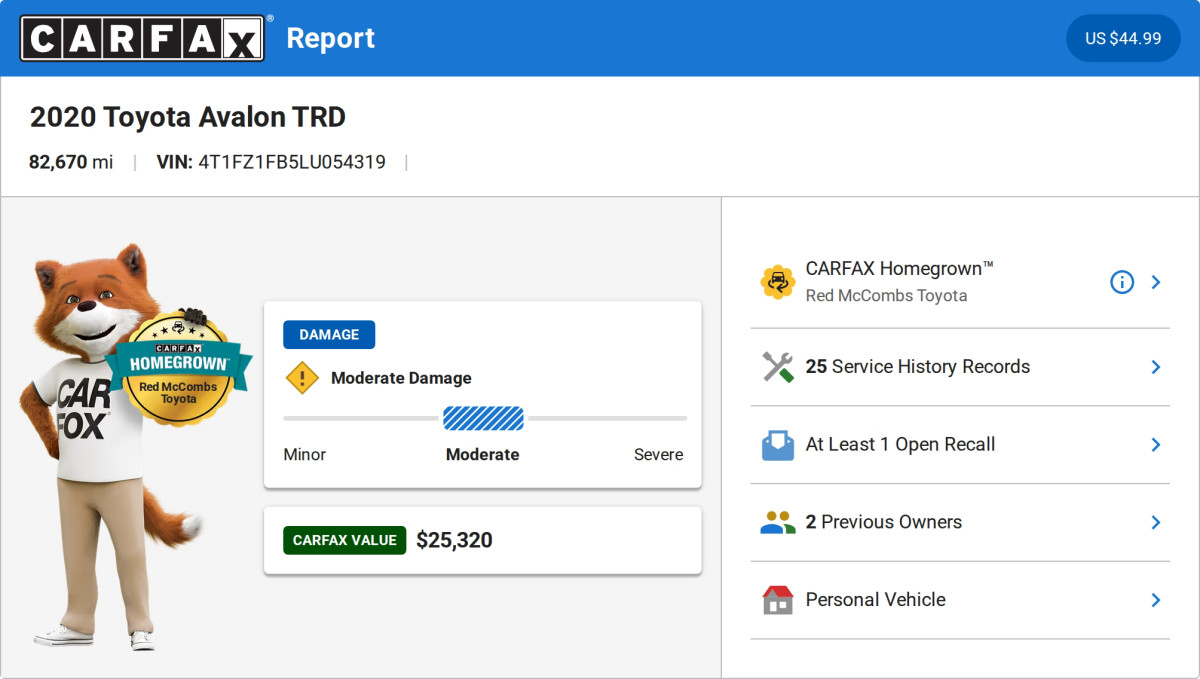Image resolution: width=1200 pixels, height=679 pixels.
Task: Click the US $44.99 price button
Action: click(1123, 38)
